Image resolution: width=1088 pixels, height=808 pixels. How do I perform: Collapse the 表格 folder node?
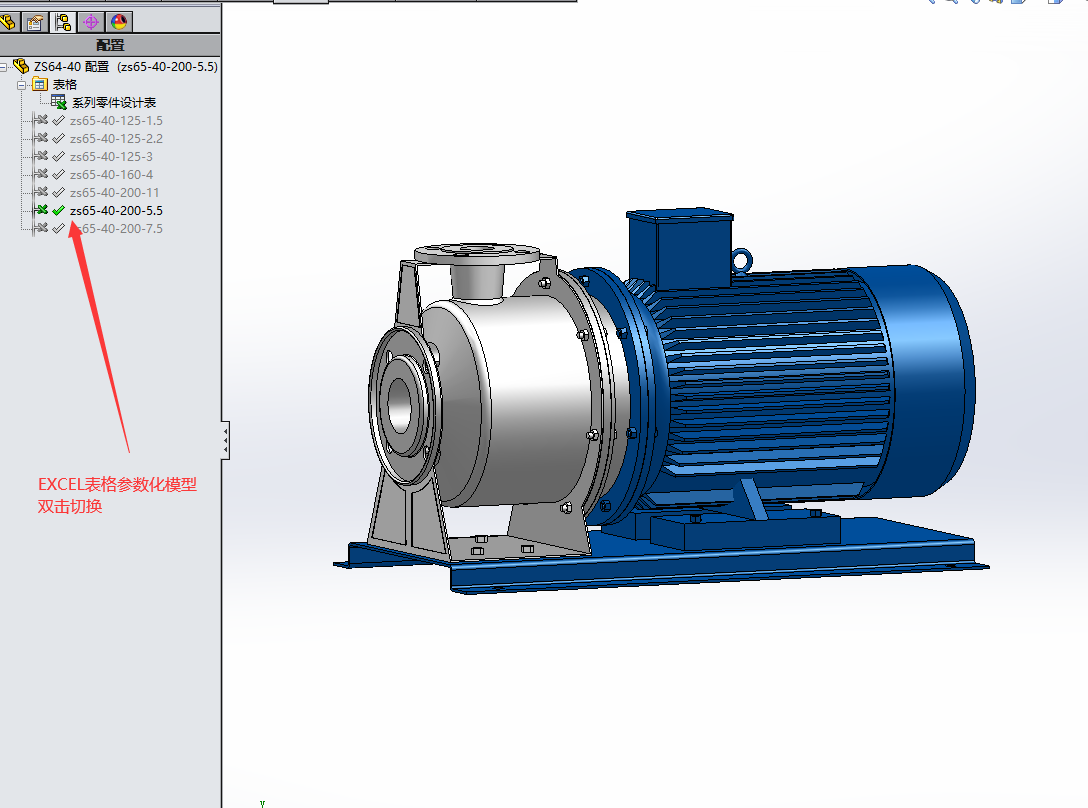click(22, 85)
